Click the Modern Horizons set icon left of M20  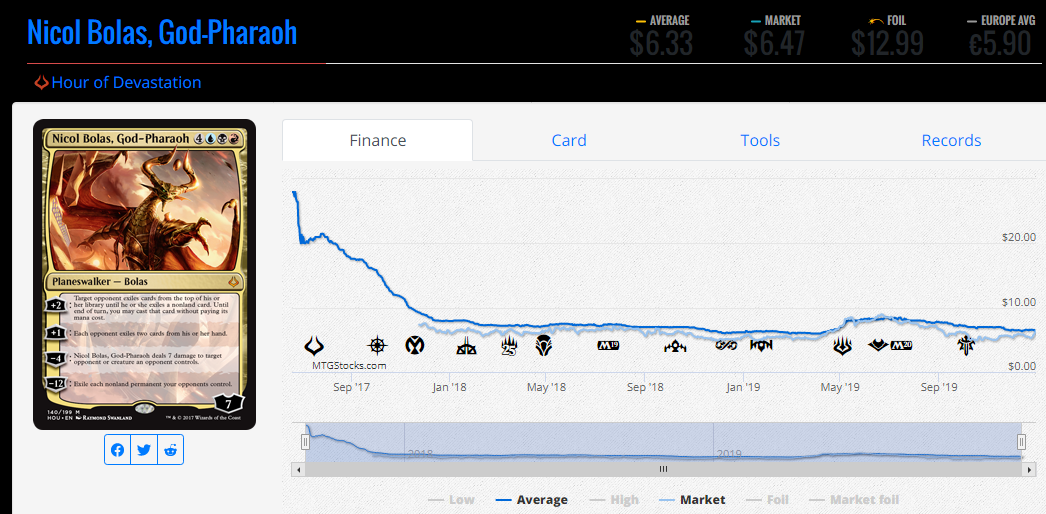point(877,345)
